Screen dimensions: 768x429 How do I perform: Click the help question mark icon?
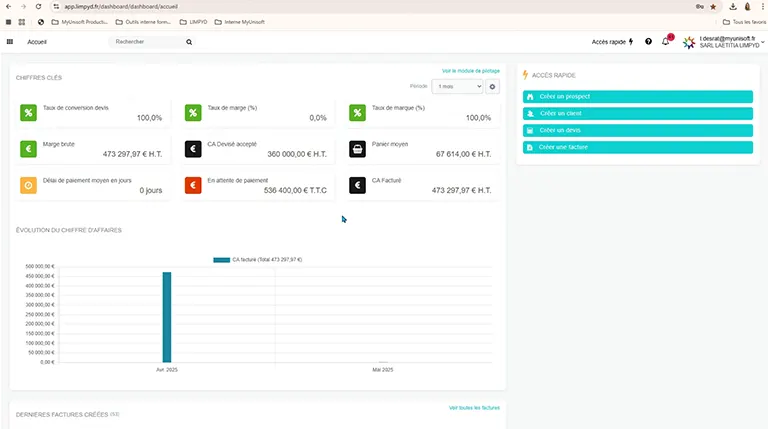[x=648, y=42]
